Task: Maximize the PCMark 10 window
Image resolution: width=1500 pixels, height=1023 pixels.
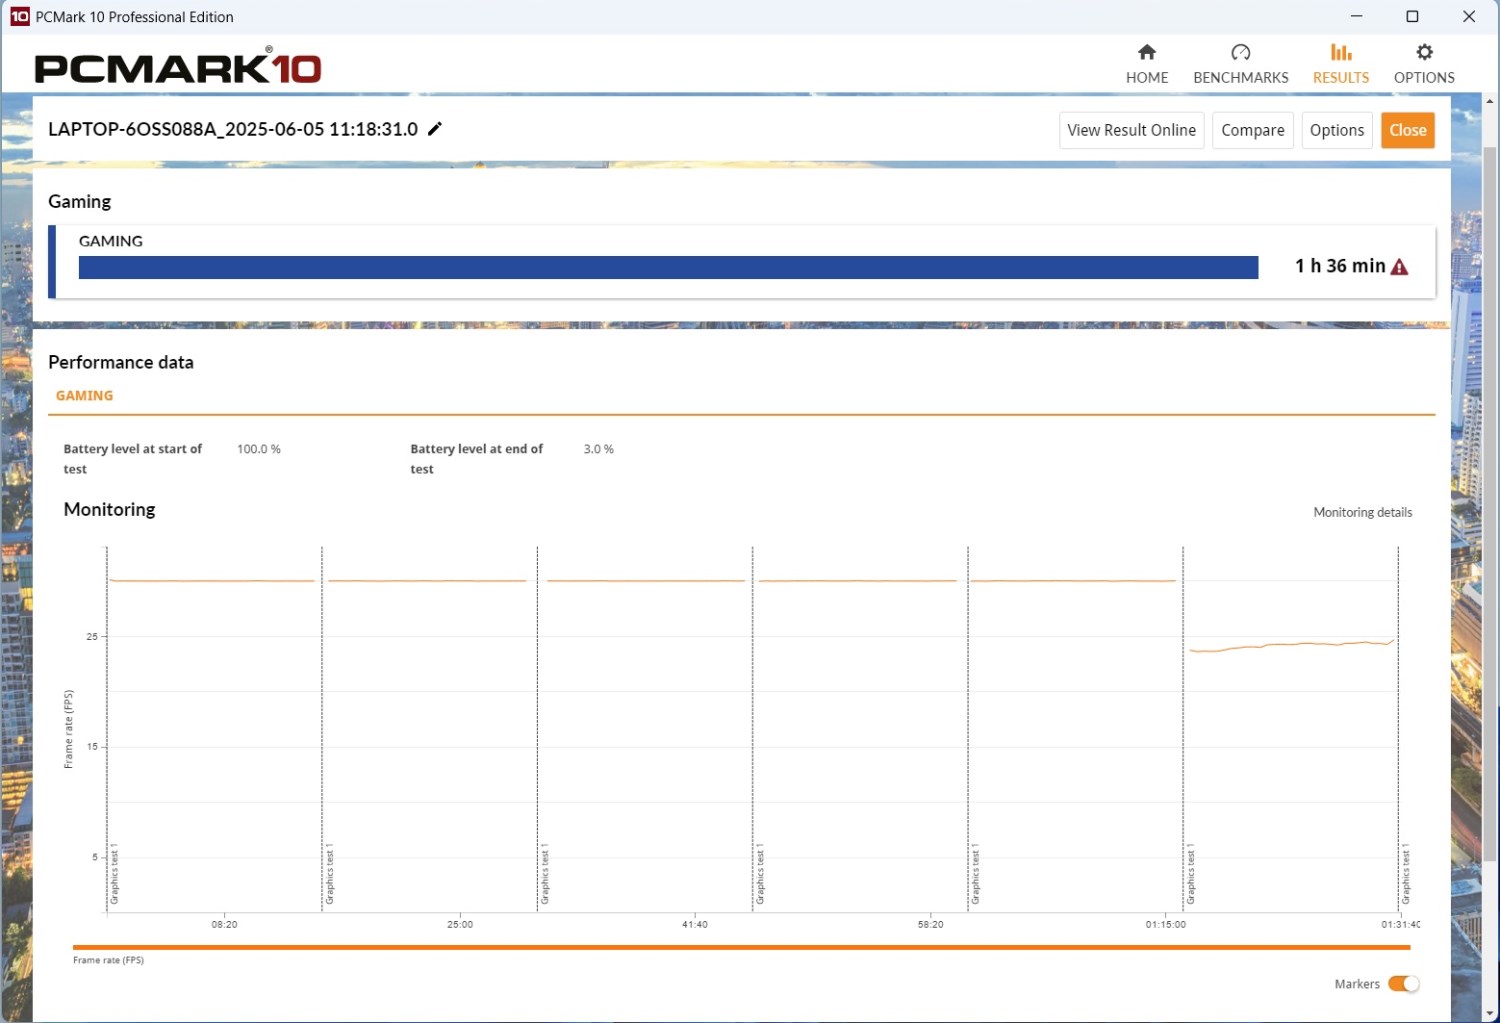Action: coord(1412,16)
